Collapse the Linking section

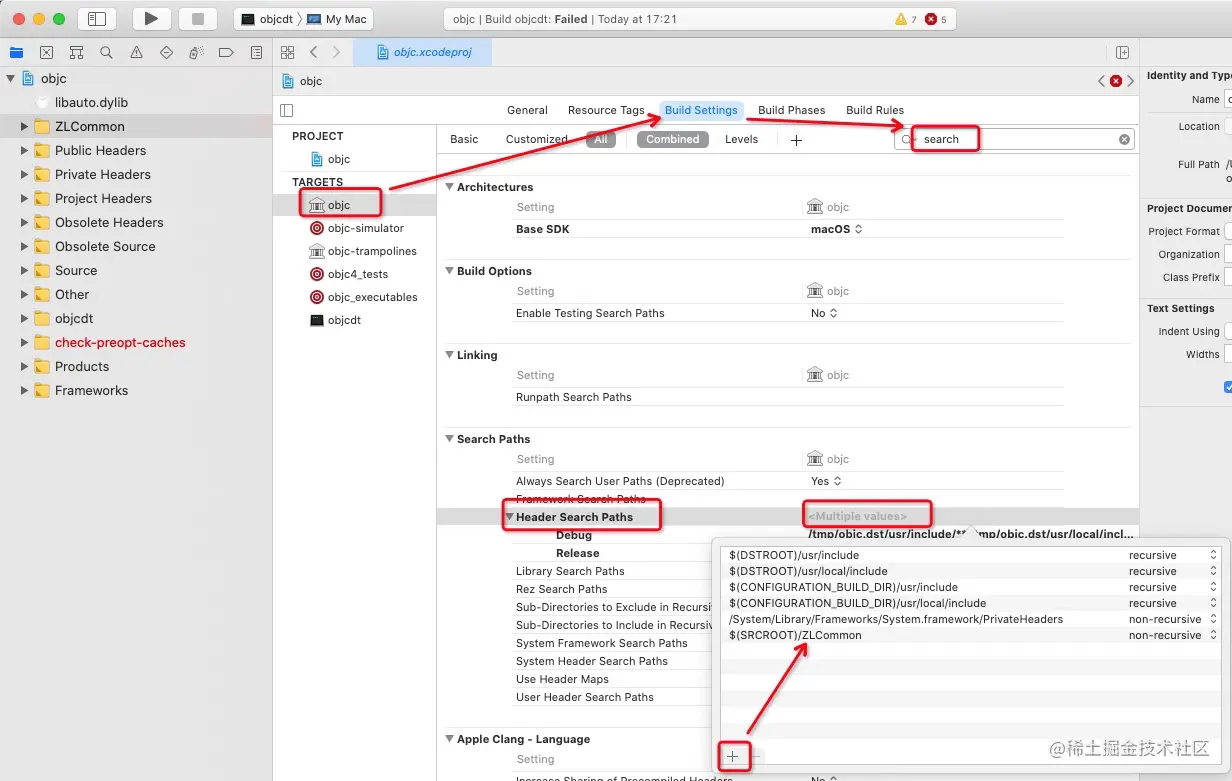(x=450, y=355)
